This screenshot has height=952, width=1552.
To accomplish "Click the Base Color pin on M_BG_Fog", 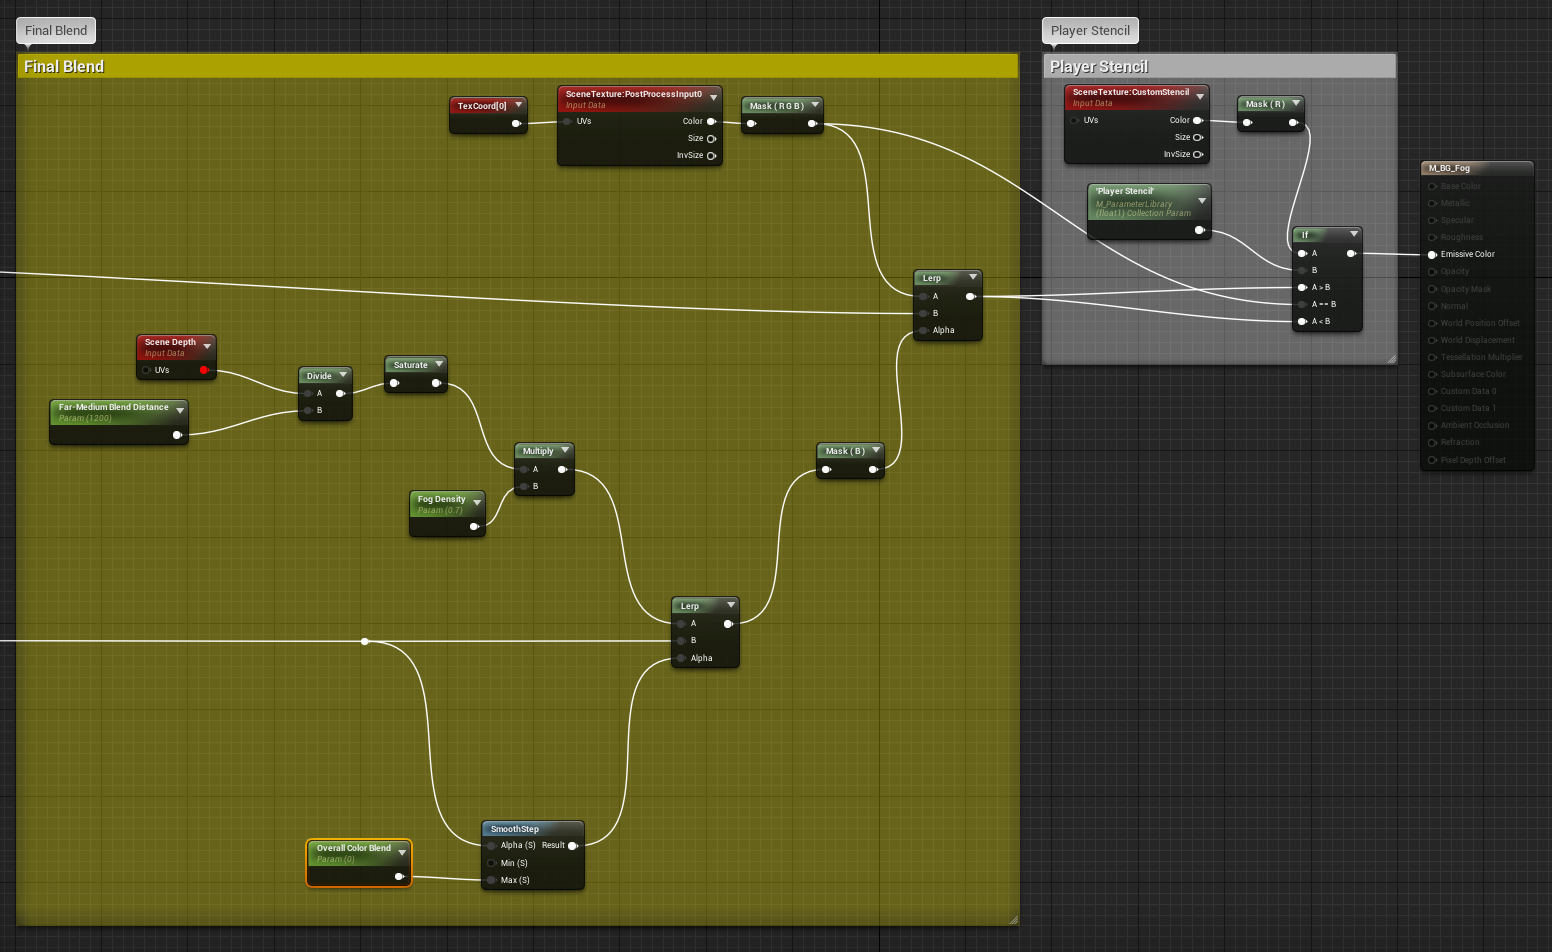I will 1432,186.
